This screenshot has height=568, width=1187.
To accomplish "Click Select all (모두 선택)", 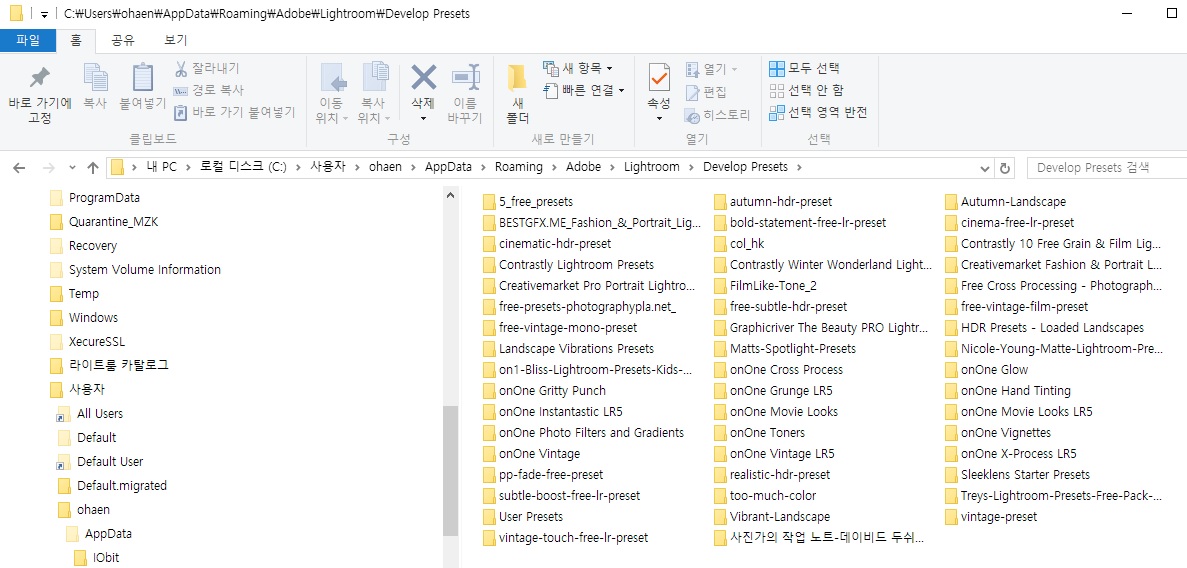I will click(804, 69).
